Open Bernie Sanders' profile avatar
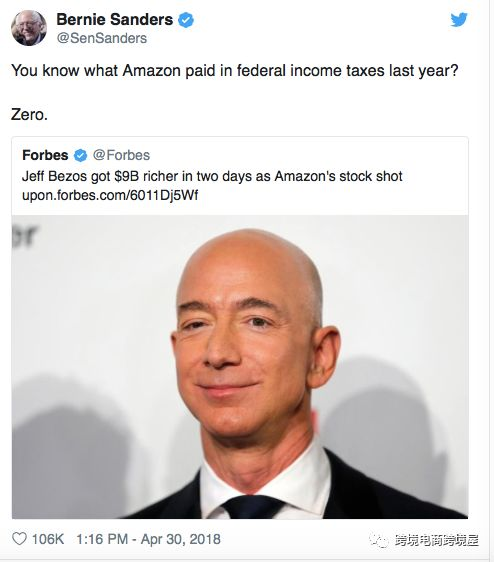Screen dimensions: 494x562 pyautogui.click(x=29, y=28)
